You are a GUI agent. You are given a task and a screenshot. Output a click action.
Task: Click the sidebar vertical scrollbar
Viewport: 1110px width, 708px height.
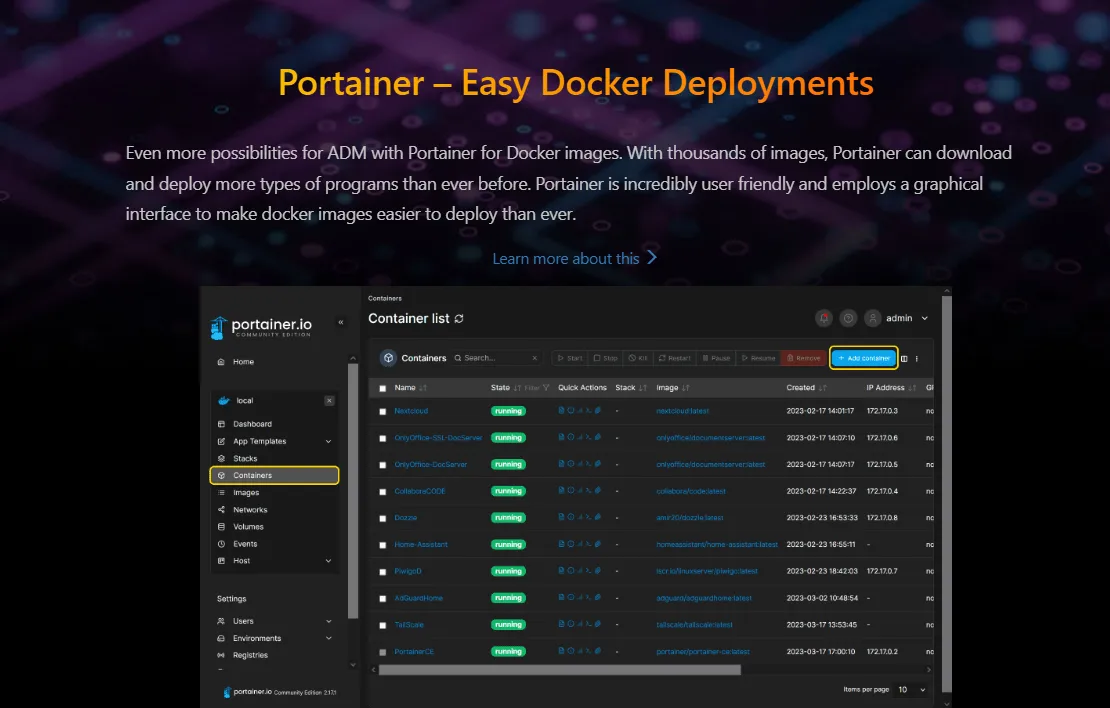353,491
